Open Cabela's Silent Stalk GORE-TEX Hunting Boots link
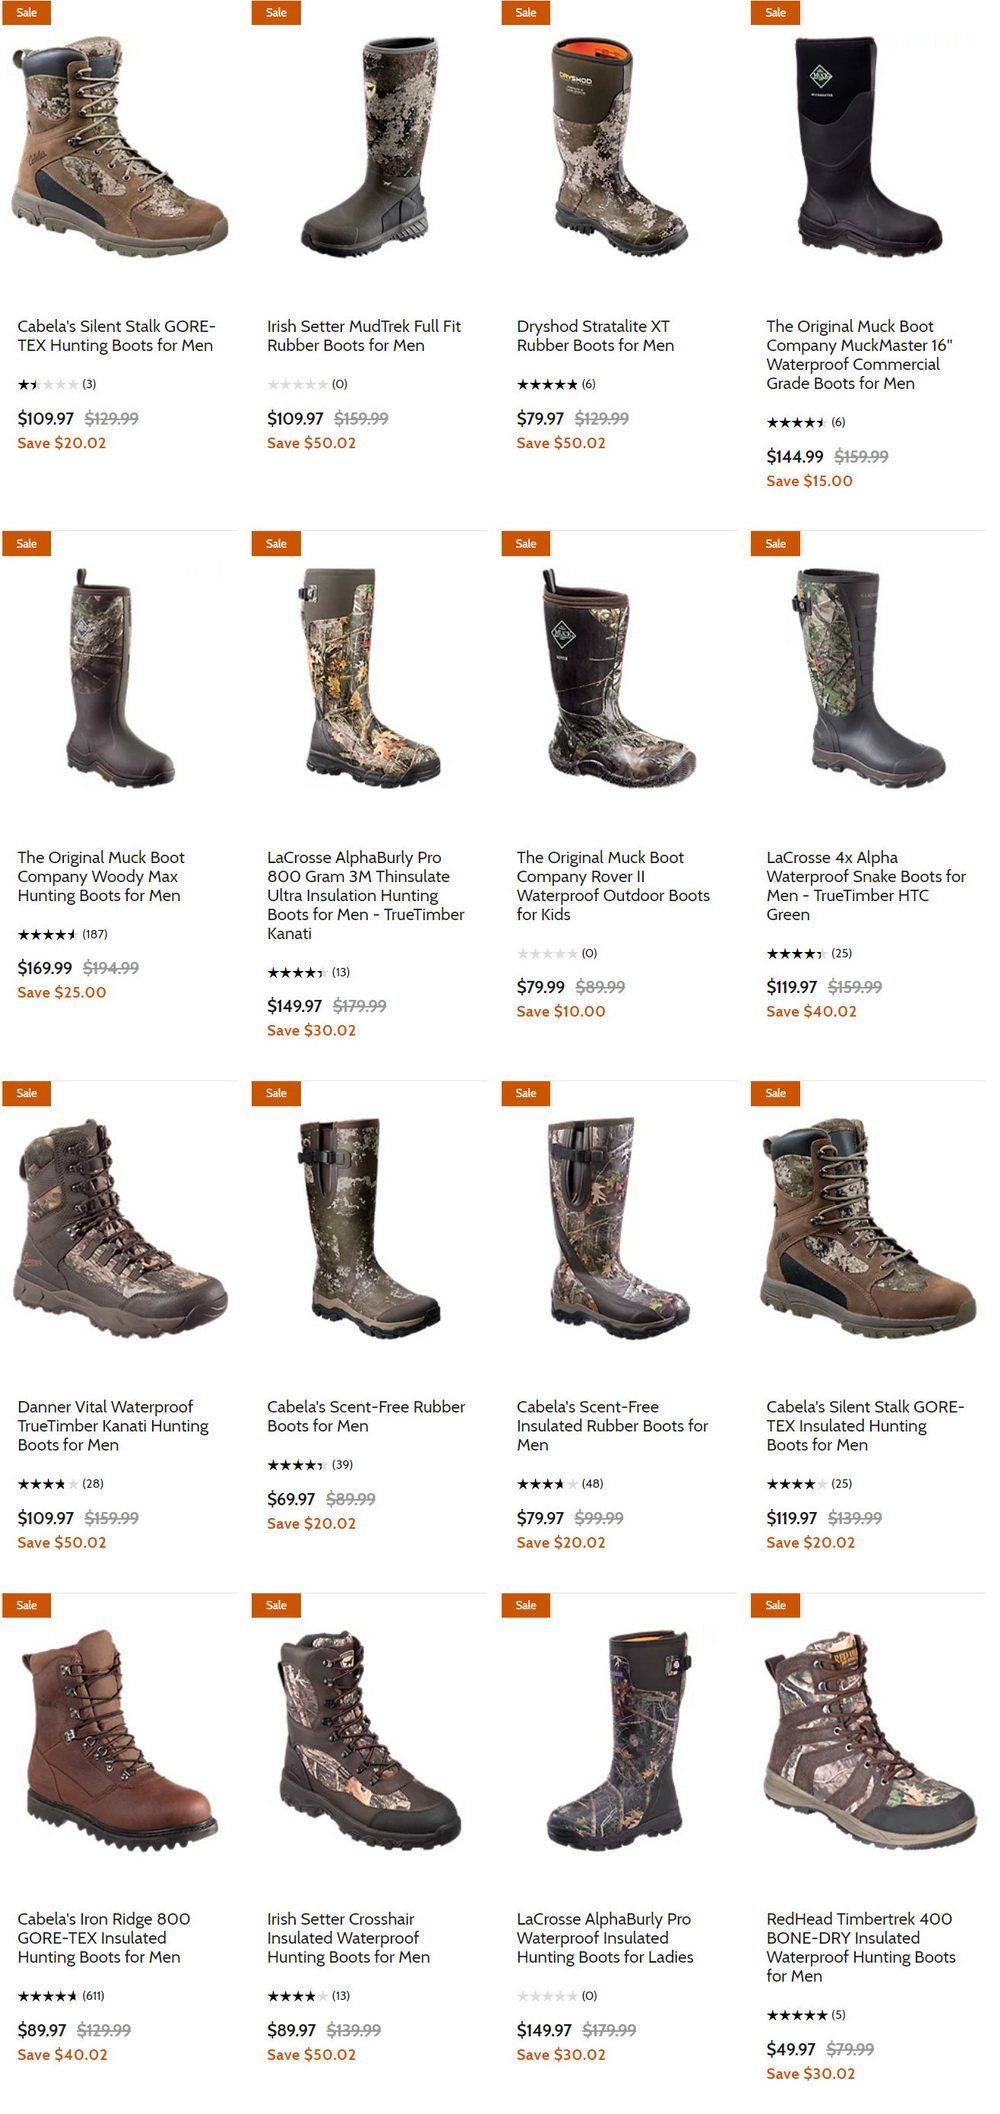 point(116,336)
